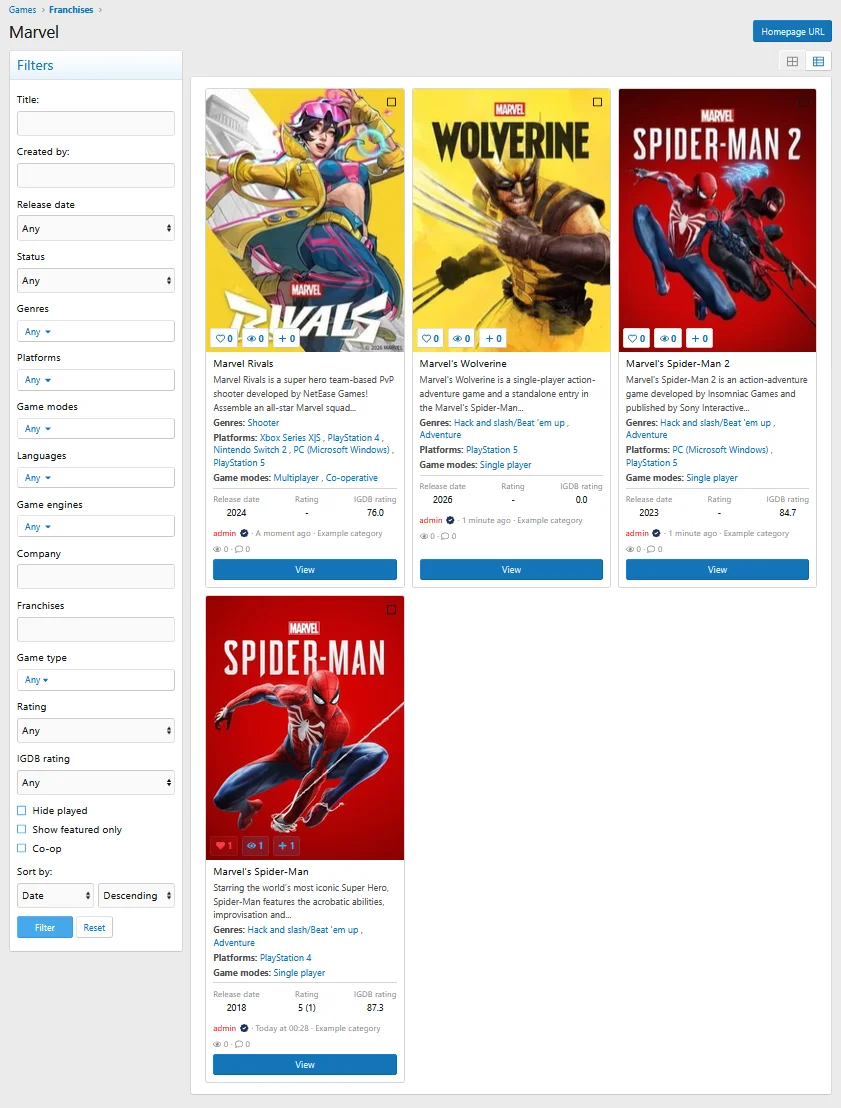Click eye icon on Marvel's Spider-Man cover
Image resolution: width=841 pixels, height=1108 pixels.
click(x=255, y=845)
